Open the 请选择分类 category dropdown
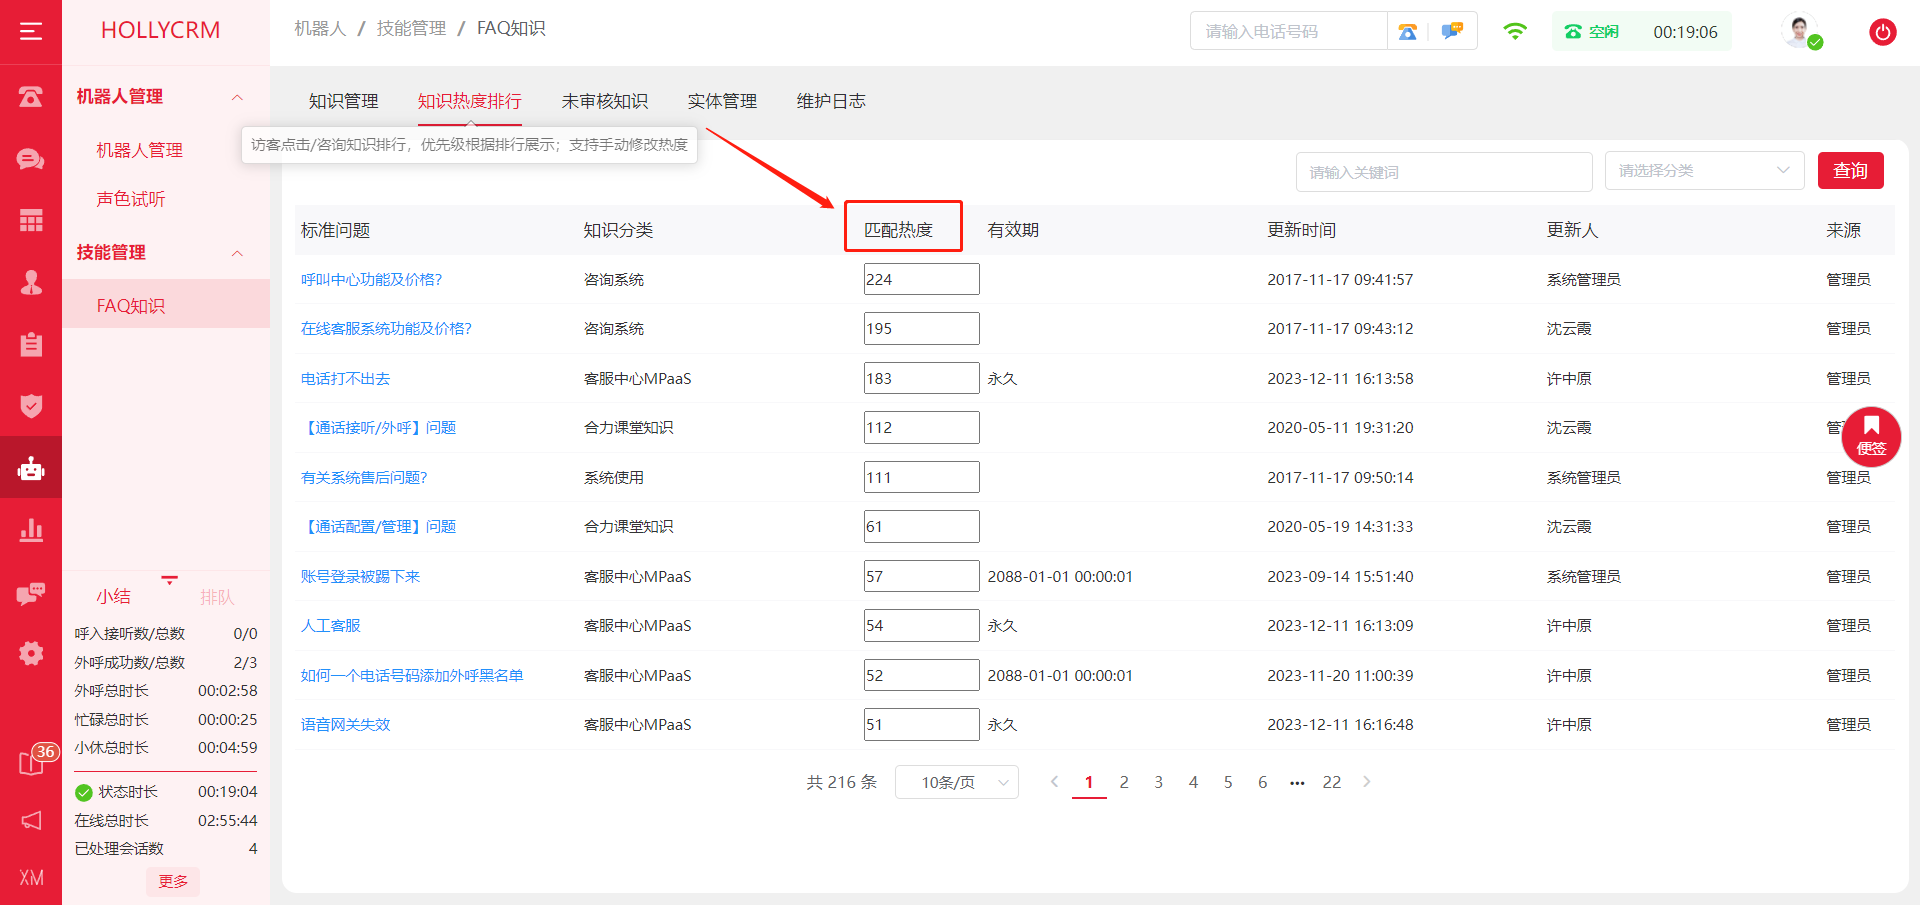Viewport: 1920px width, 905px height. coord(1704,171)
